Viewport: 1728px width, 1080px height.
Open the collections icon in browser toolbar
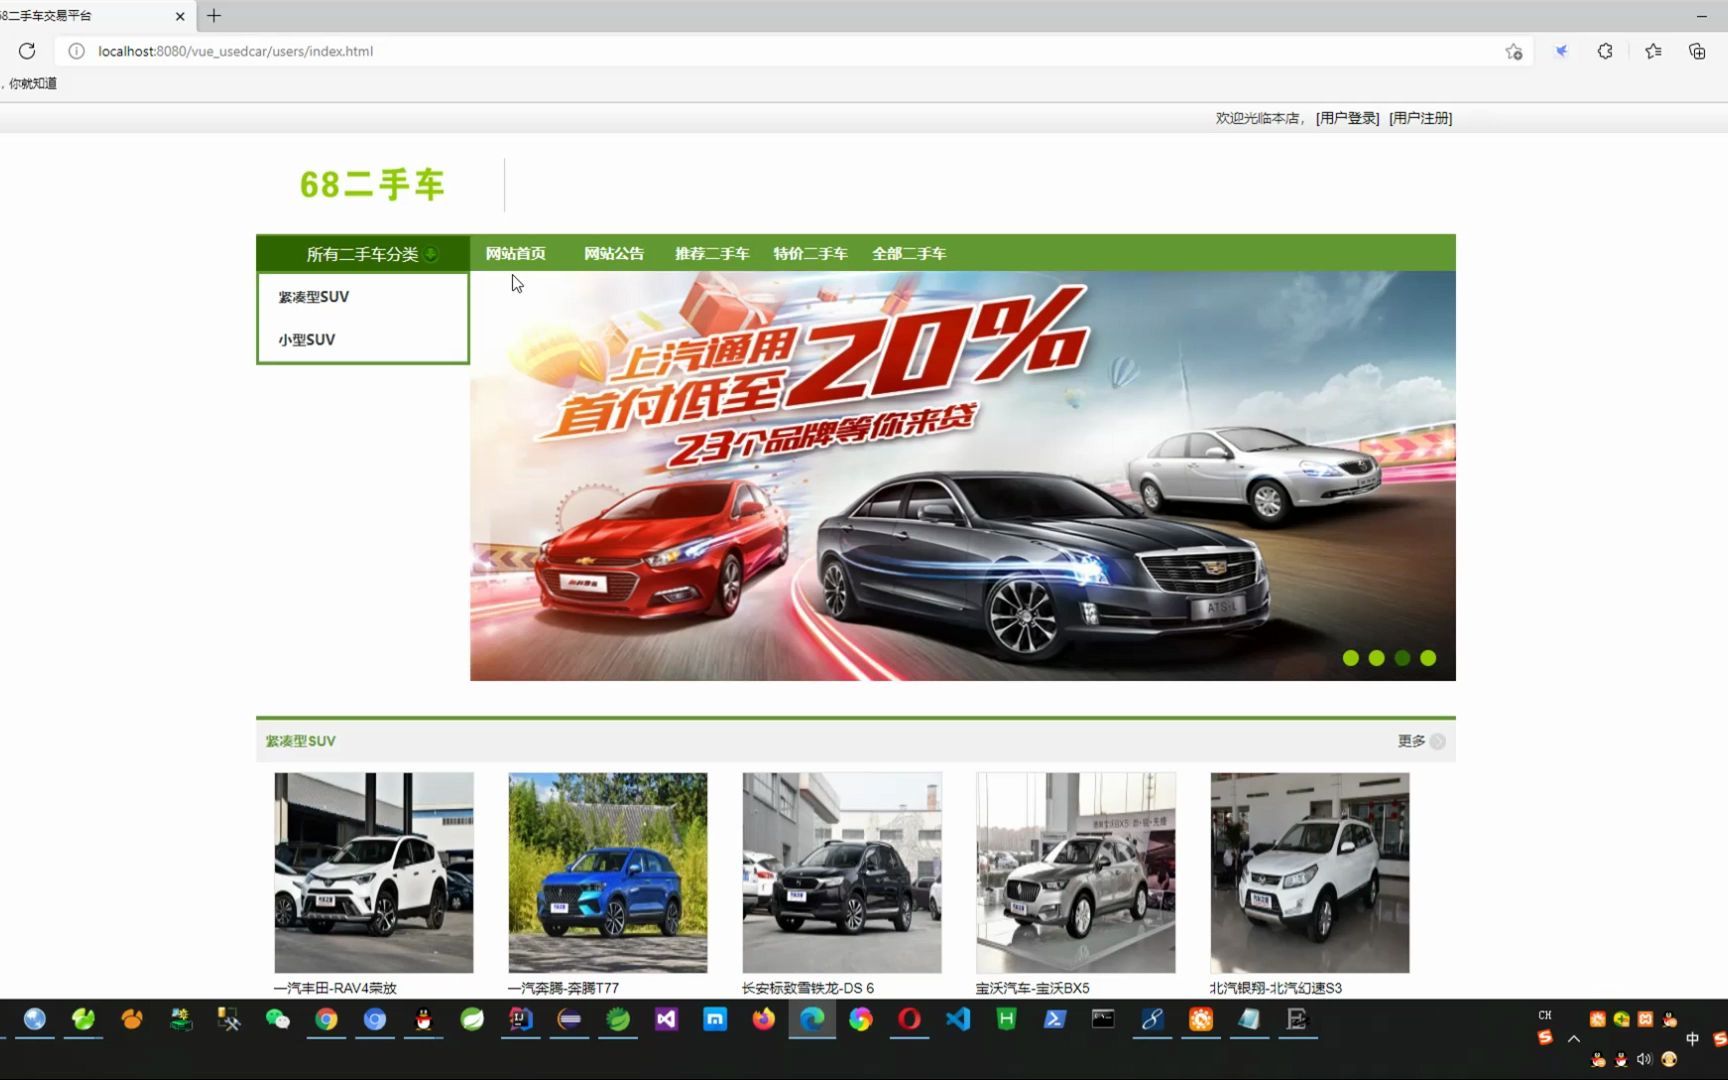click(1697, 51)
